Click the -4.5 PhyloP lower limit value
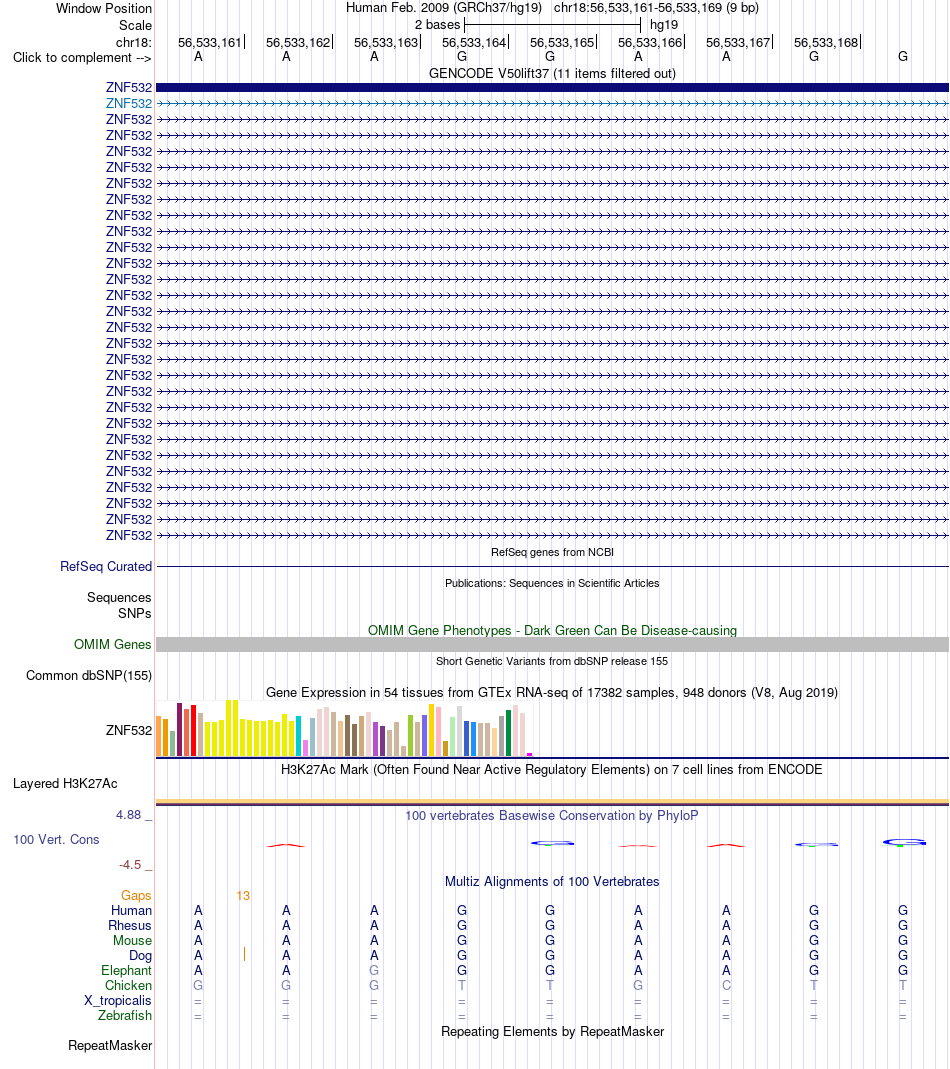The width and height of the screenshot is (950, 1069). (130, 865)
